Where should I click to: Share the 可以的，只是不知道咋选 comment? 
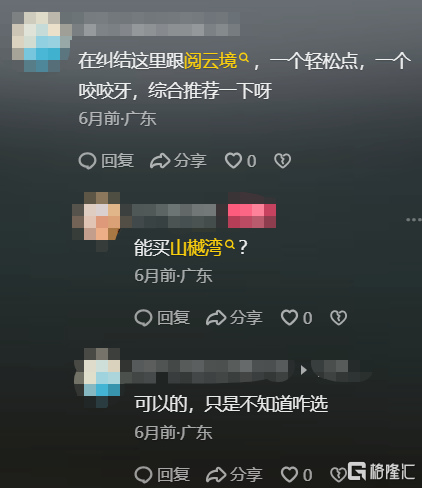click(234, 474)
